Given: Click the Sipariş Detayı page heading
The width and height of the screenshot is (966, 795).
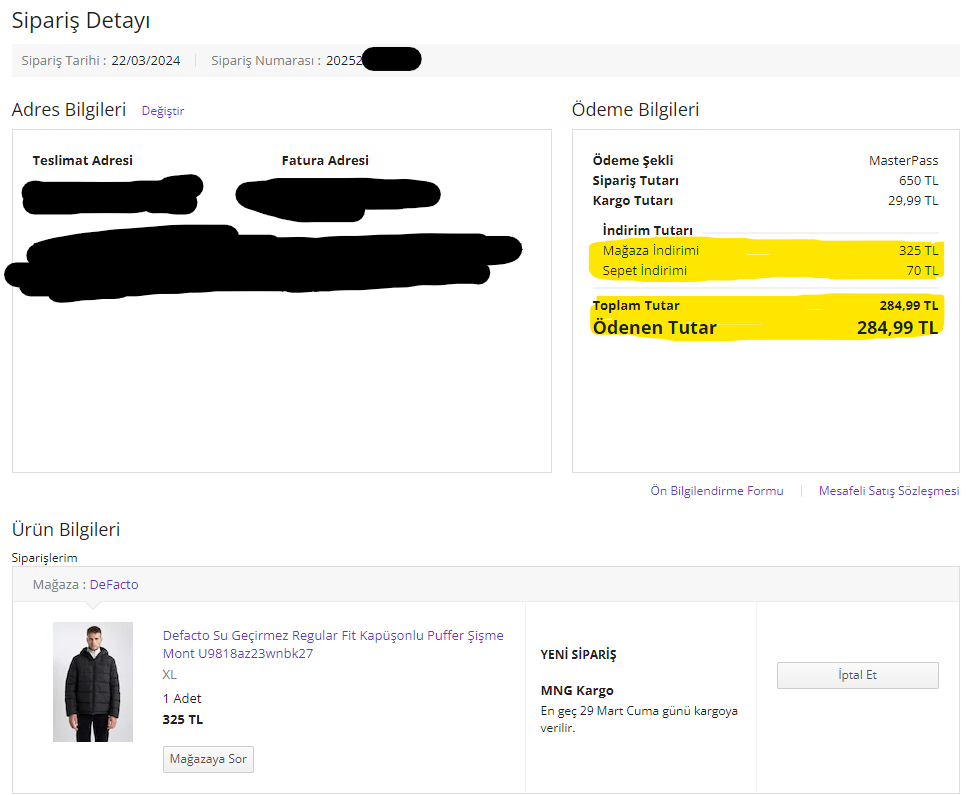Looking at the screenshot, I should coord(81,20).
